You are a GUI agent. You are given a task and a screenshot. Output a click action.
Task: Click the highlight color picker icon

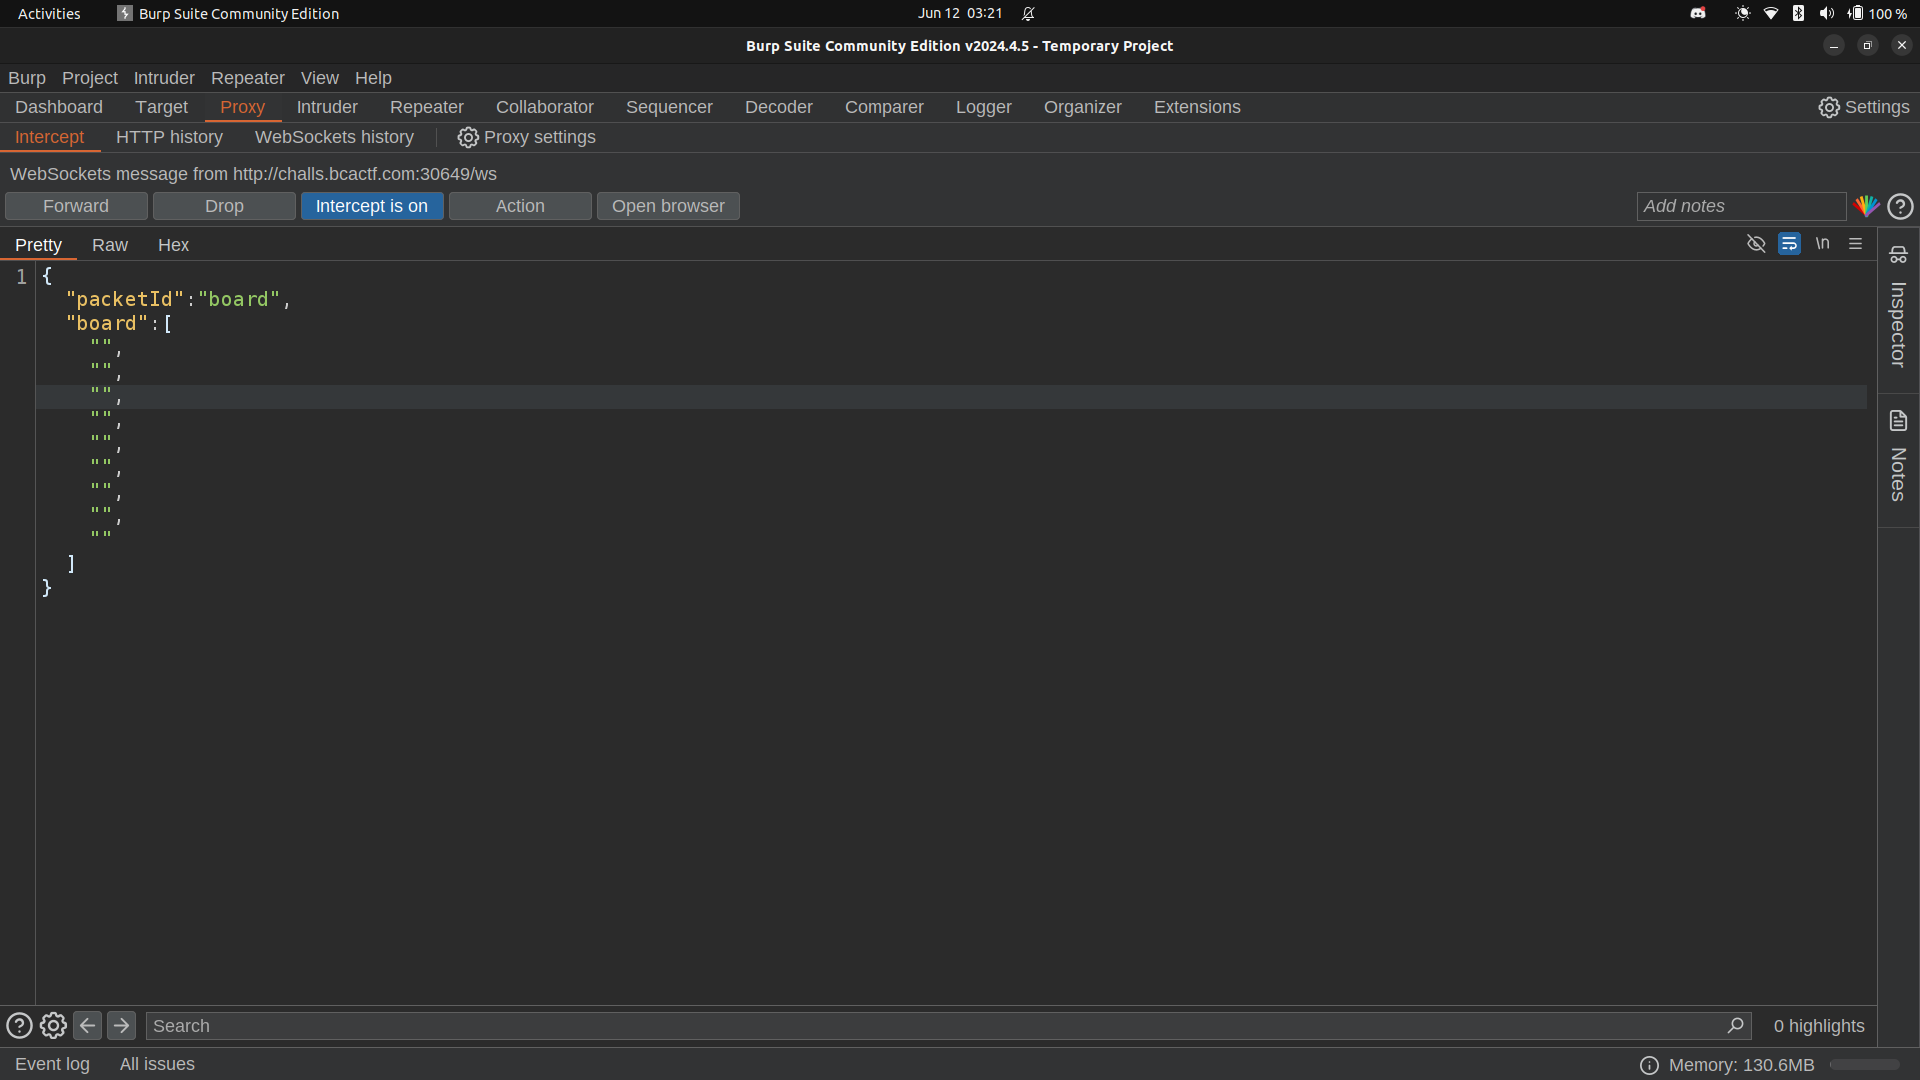pos(1866,206)
